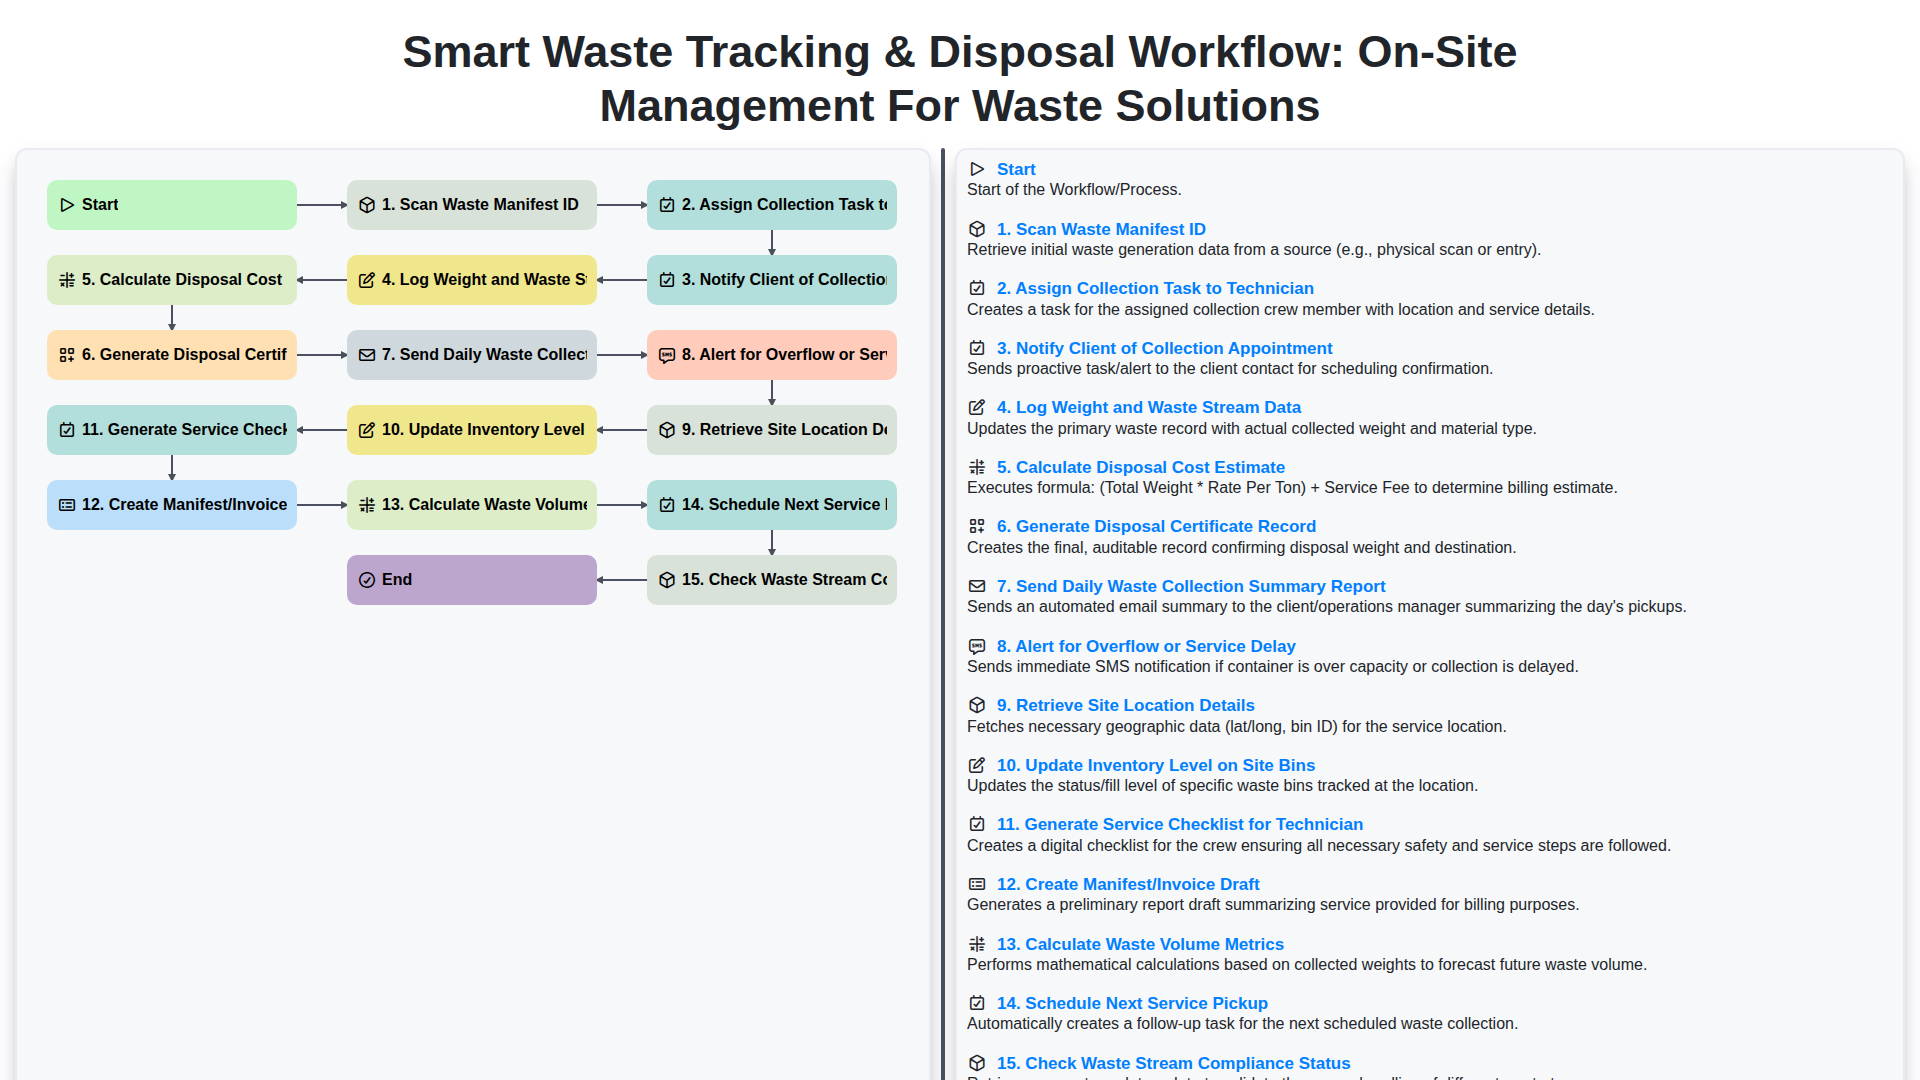The width and height of the screenshot is (1920, 1080).
Task: Select the Generate Service Checklist node
Action: 171,429
